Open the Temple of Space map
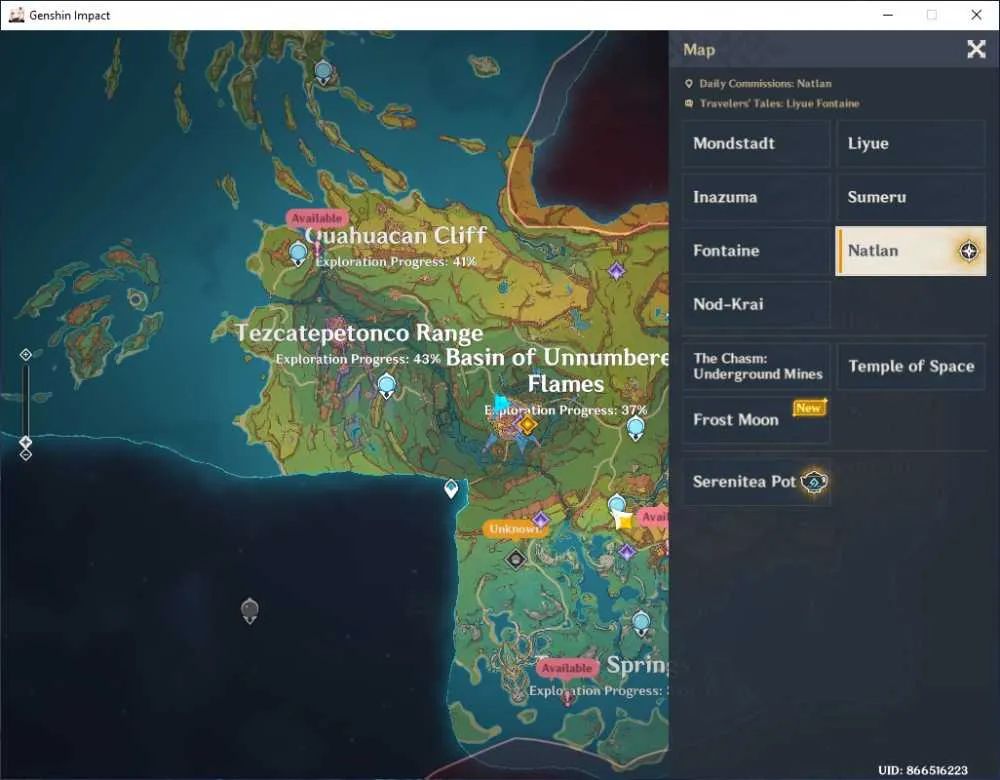1000x780 pixels. (911, 366)
